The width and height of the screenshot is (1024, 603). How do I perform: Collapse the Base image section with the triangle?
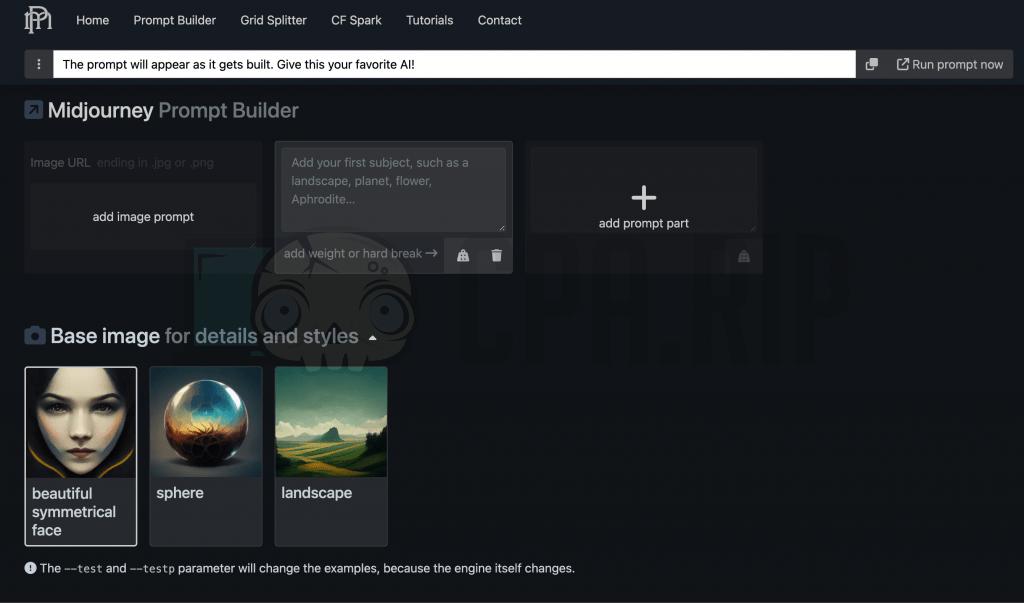click(x=373, y=338)
